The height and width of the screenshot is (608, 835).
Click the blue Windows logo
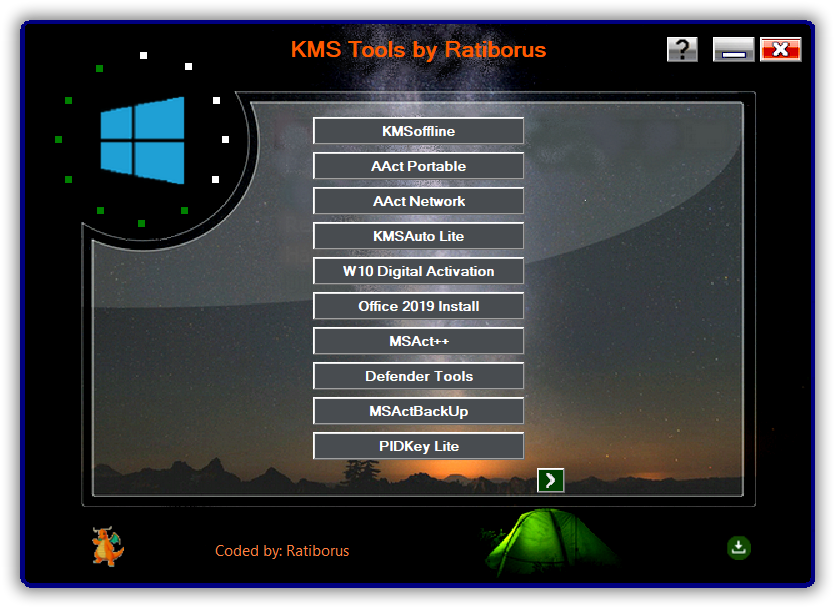142,141
